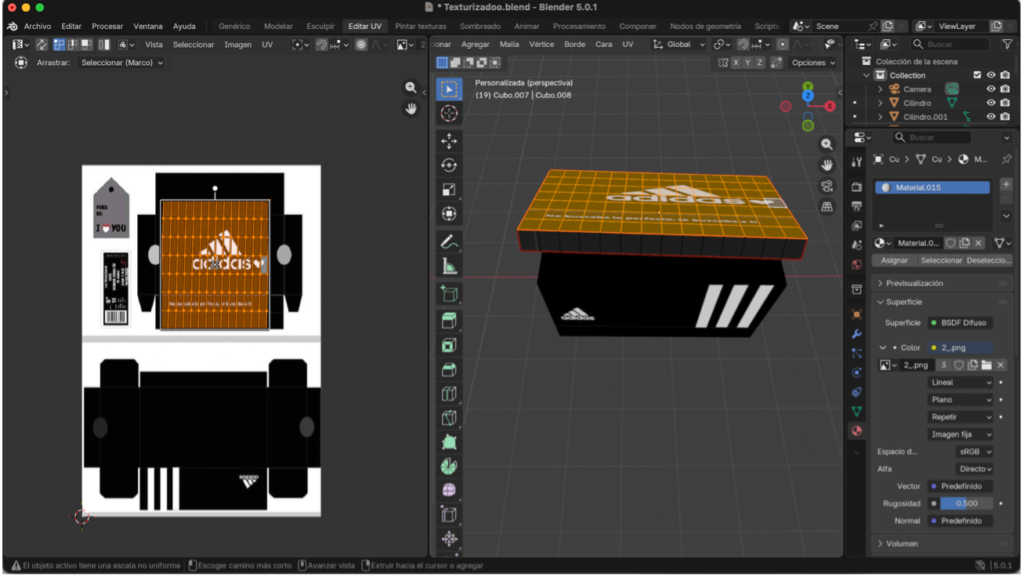Click inside the outliner Buscar search field
This screenshot has width=1024, height=577.
(x=950, y=44)
